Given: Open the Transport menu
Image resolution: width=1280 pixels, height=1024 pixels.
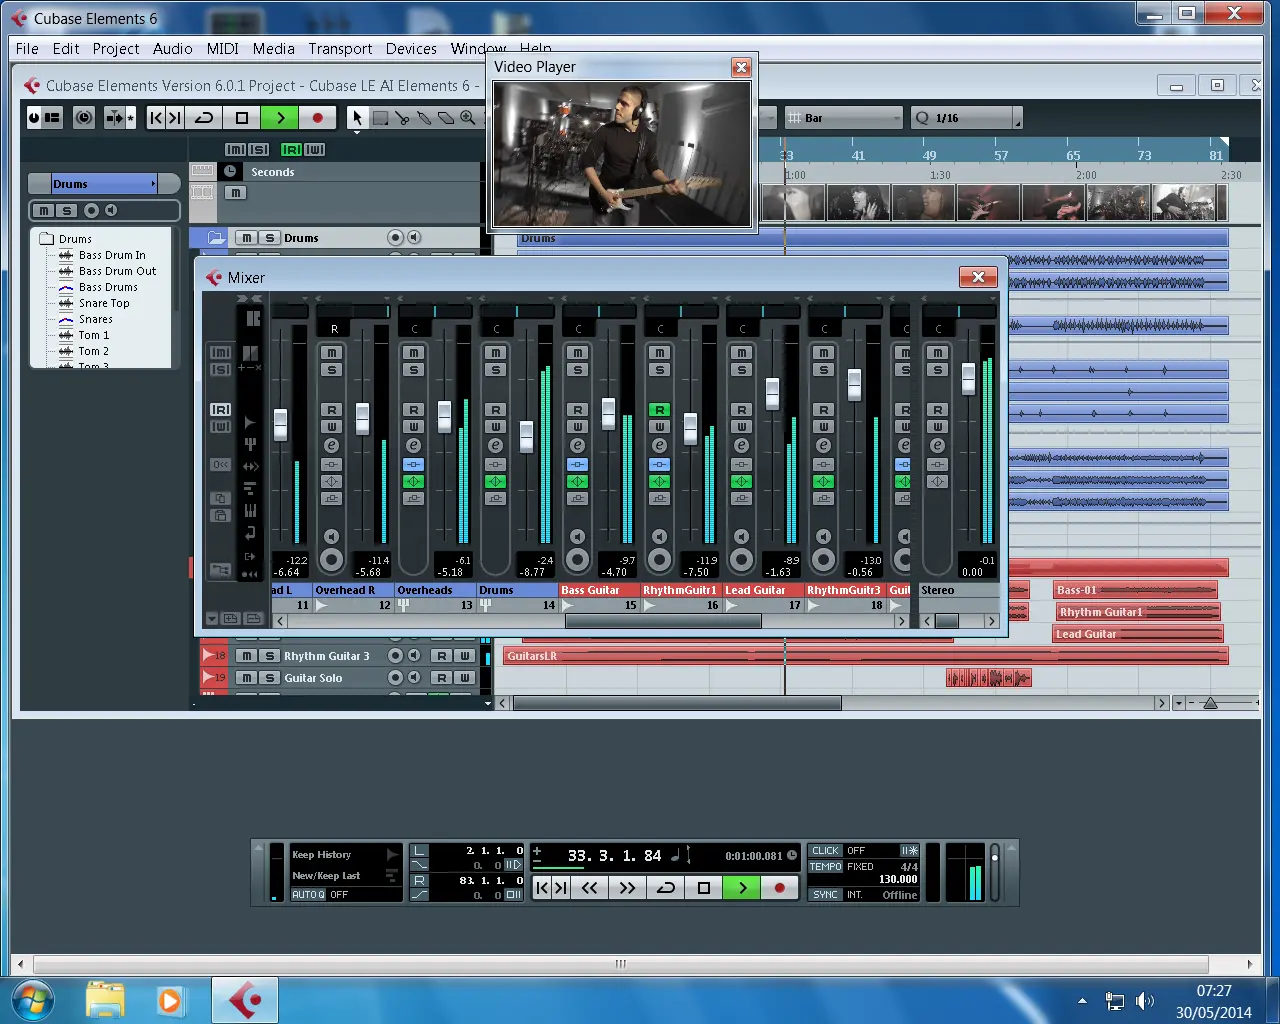Looking at the screenshot, I should pyautogui.click(x=340, y=49).
